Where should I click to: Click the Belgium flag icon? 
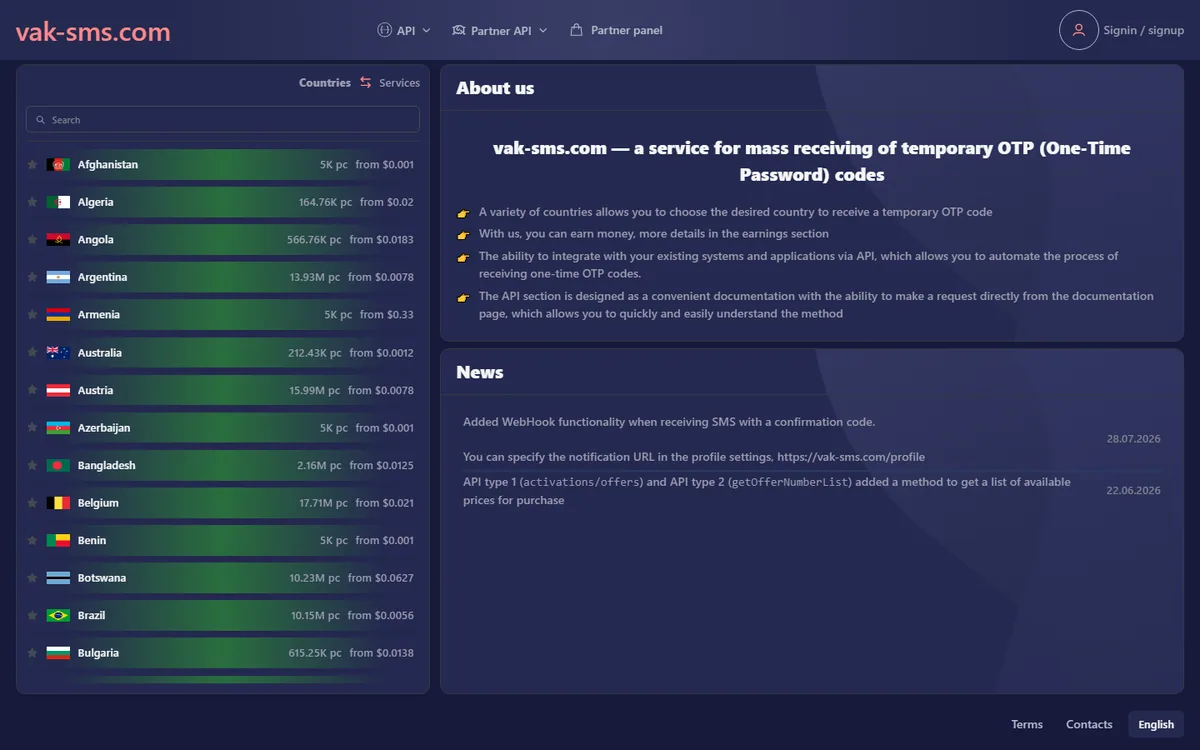58,503
